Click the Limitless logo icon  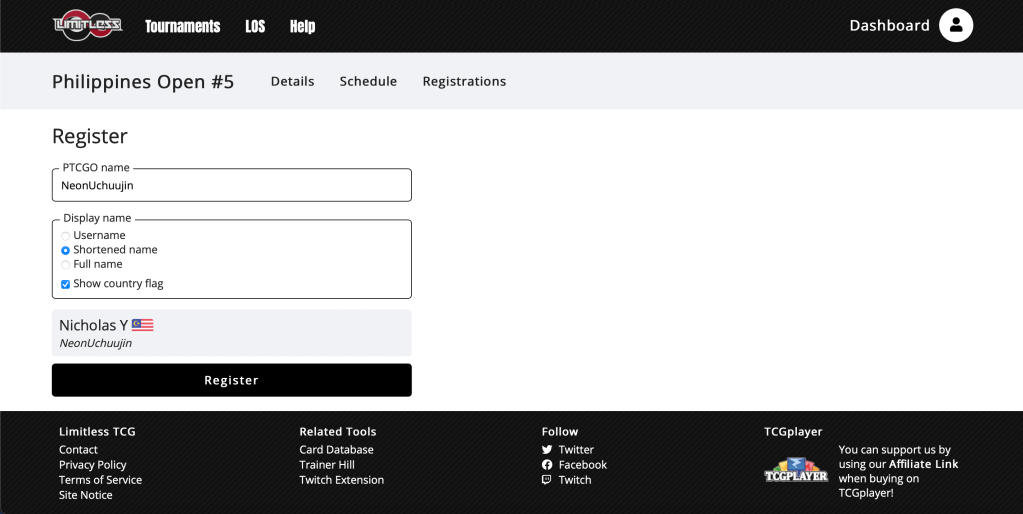point(88,26)
